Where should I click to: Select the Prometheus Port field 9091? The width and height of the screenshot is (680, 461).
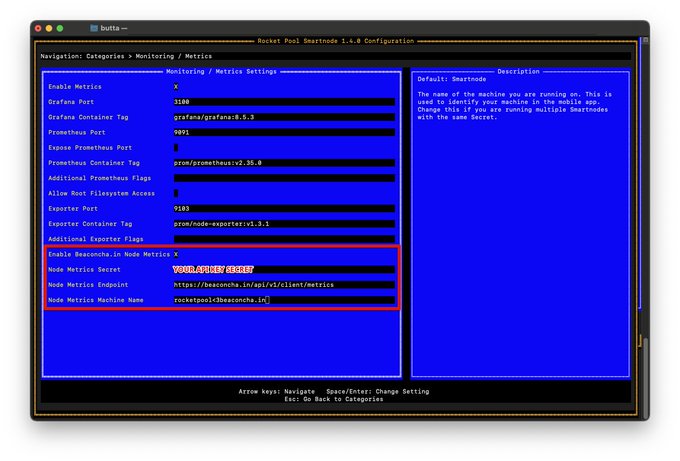[284, 132]
